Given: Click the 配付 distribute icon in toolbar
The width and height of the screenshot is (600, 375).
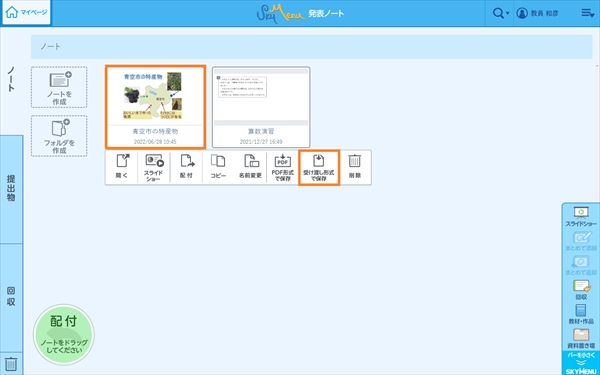Looking at the screenshot, I should click(186, 167).
